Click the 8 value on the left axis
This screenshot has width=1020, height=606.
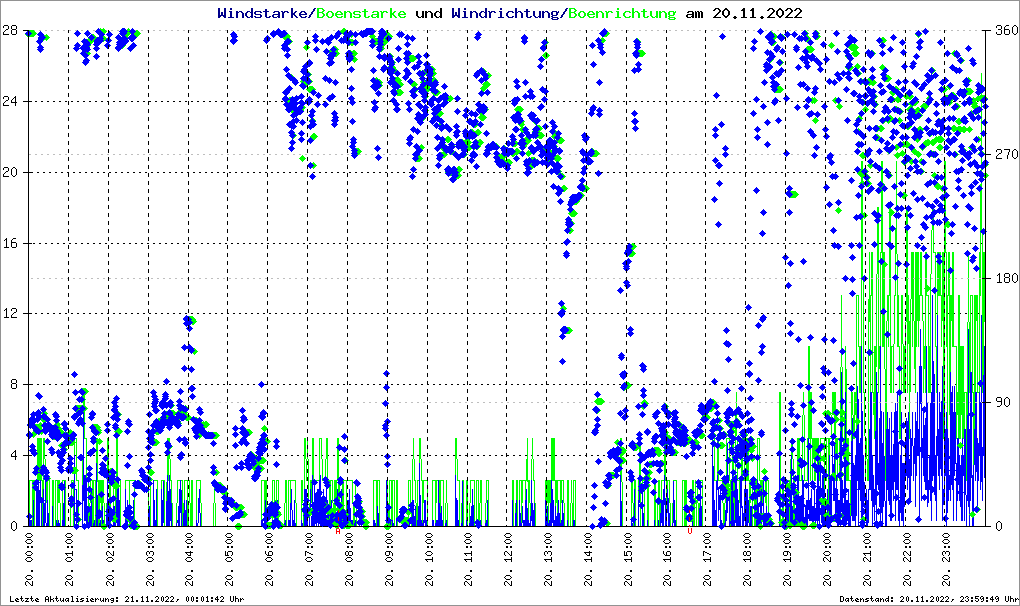coord(12,384)
